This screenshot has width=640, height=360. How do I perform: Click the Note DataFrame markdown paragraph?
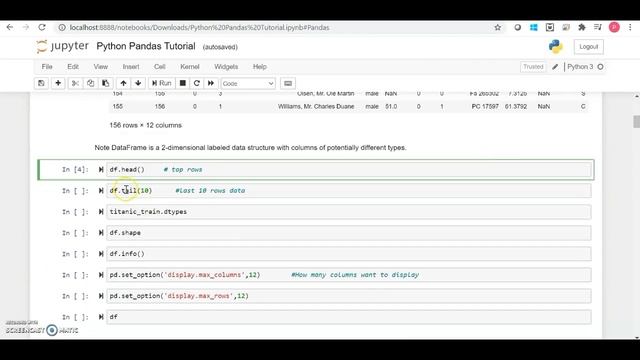click(250, 147)
